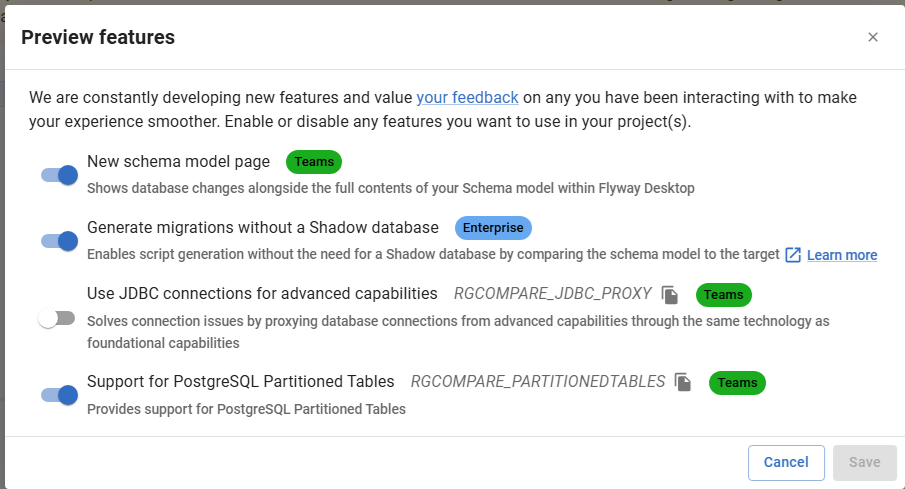905x489 pixels.
Task: Copy the RGCOMPARE_JDBC_PROXY variable name
Action: tap(670, 295)
